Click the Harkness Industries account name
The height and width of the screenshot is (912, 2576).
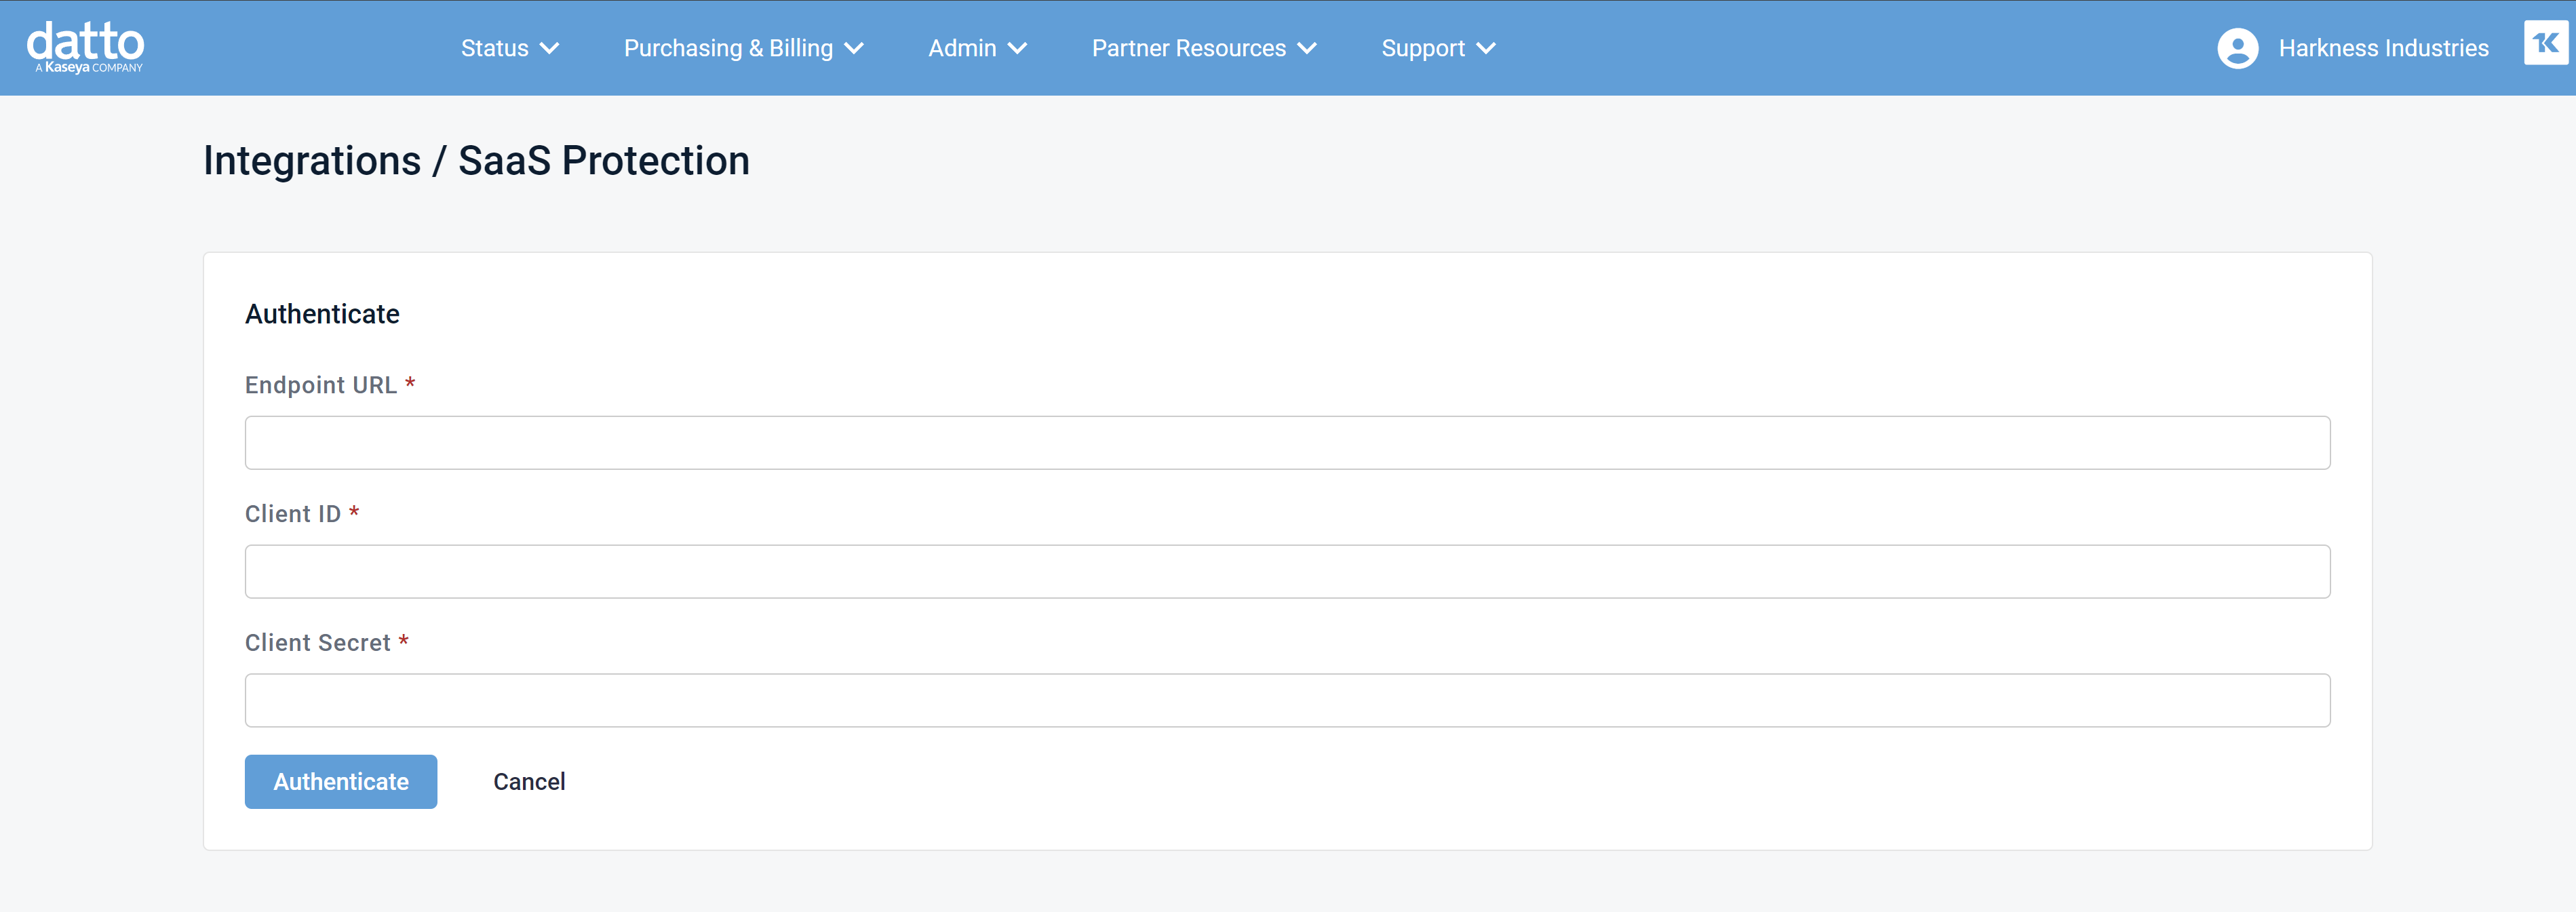[x=2383, y=48]
